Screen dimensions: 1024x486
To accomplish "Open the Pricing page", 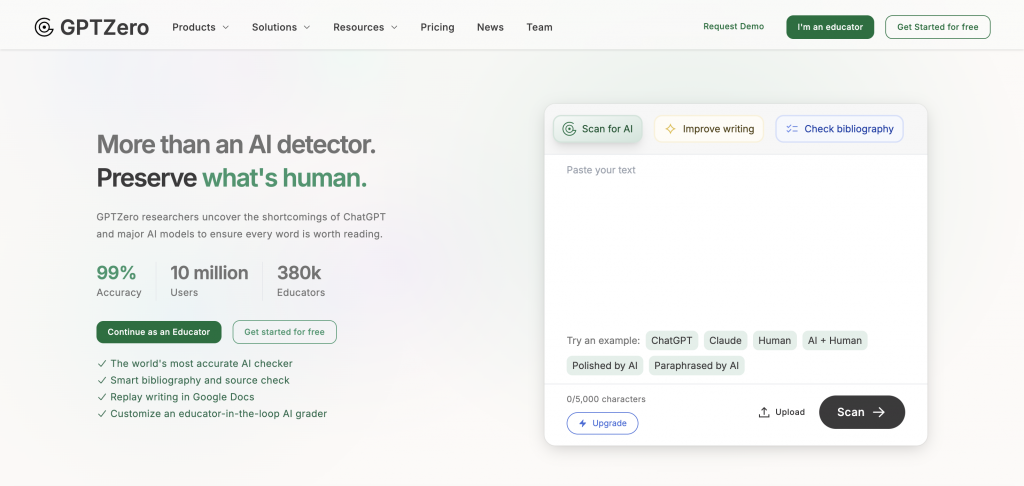I will 438,27.
